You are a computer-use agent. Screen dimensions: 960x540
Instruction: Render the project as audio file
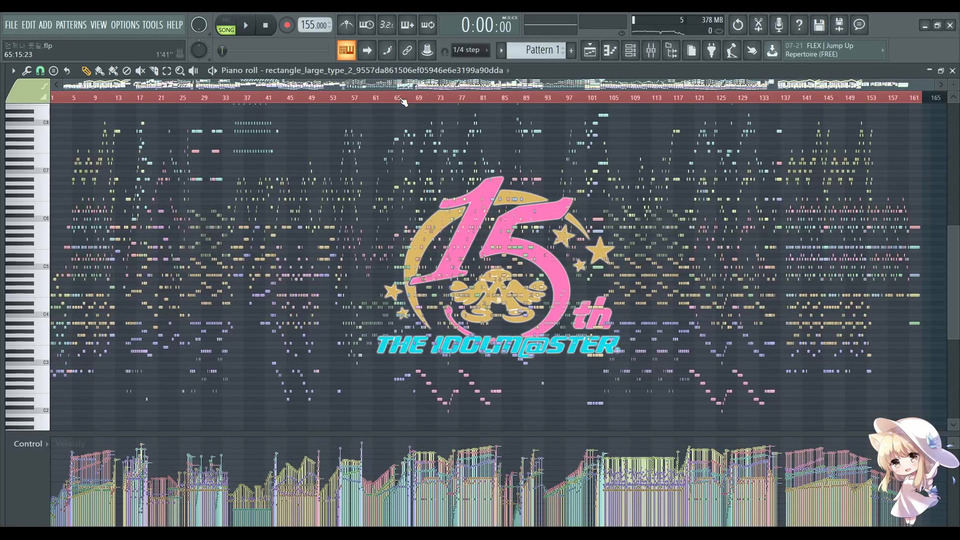pos(839,25)
